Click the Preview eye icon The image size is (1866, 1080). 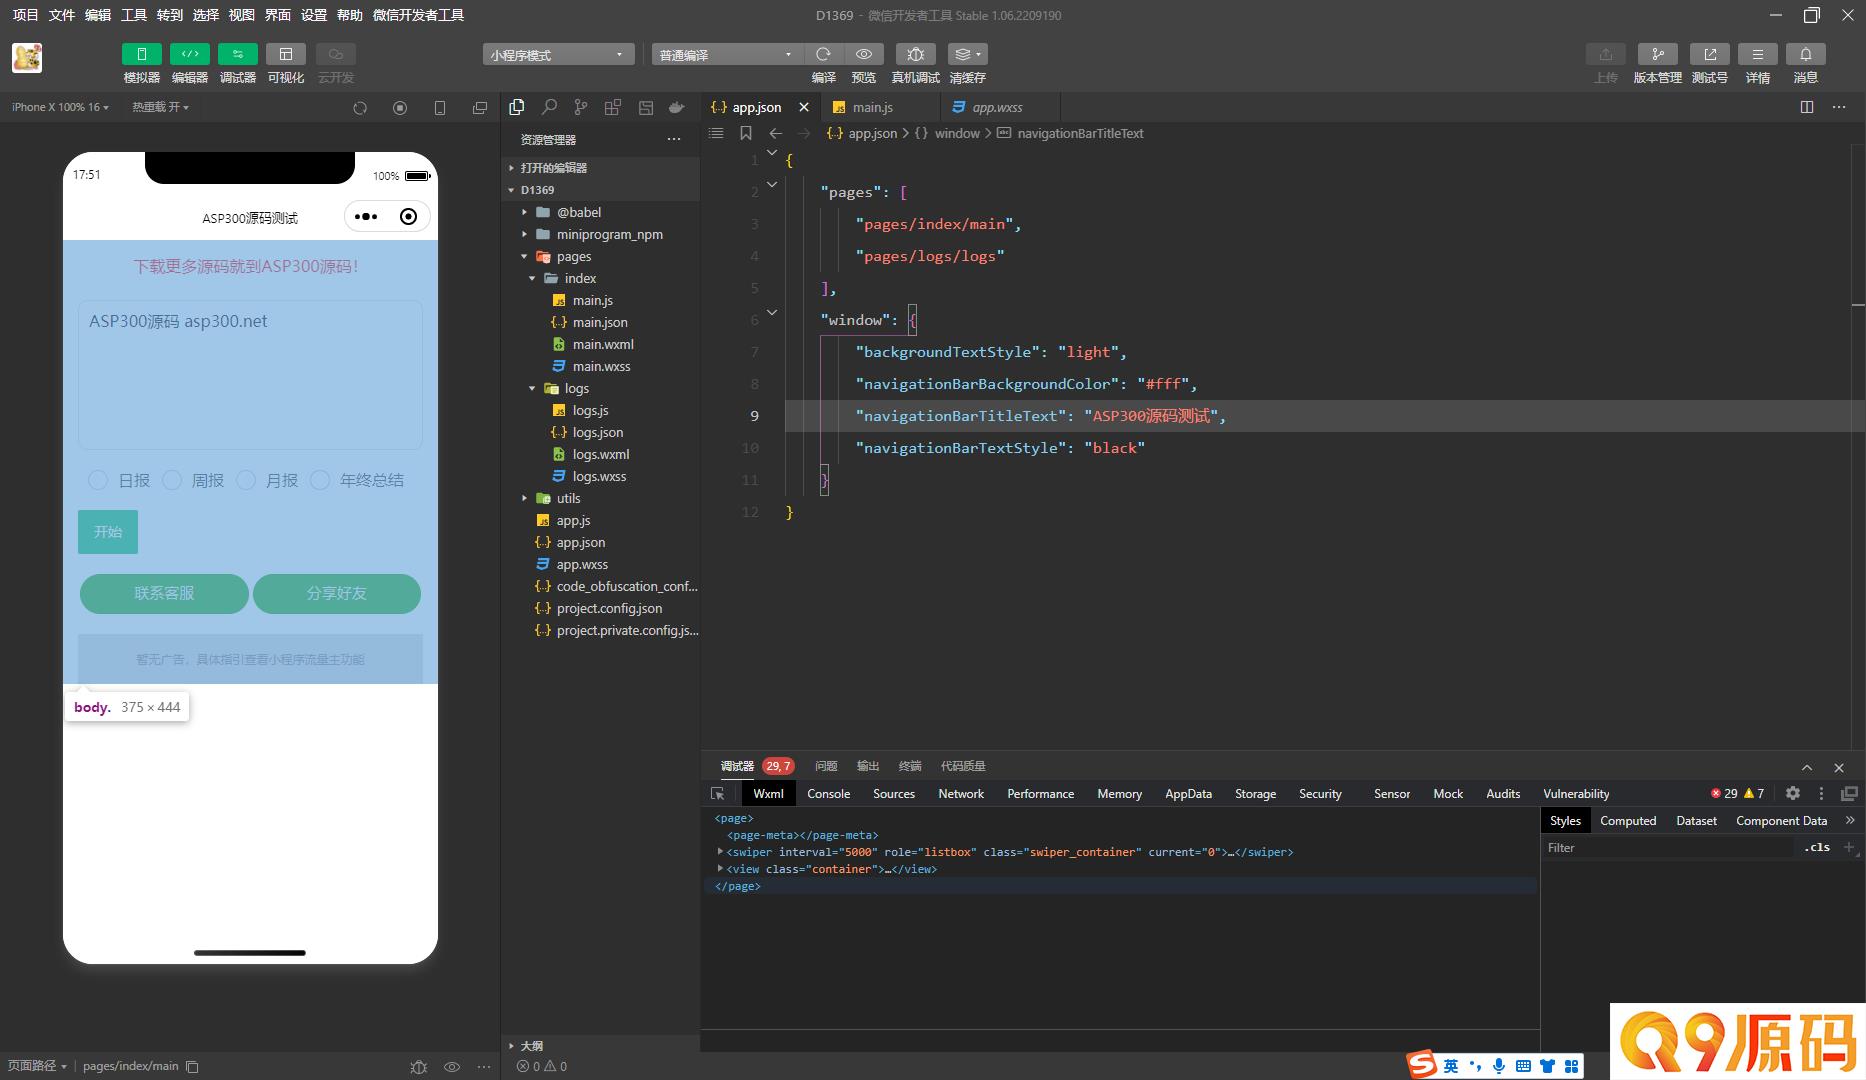pyautogui.click(x=863, y=54)
